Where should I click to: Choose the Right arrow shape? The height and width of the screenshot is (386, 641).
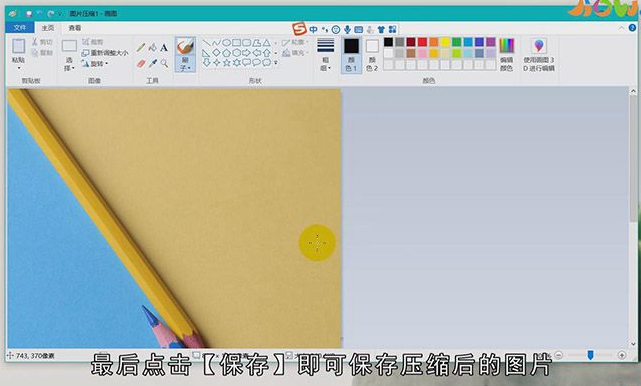pyautogui.click(x=246, y=53)
